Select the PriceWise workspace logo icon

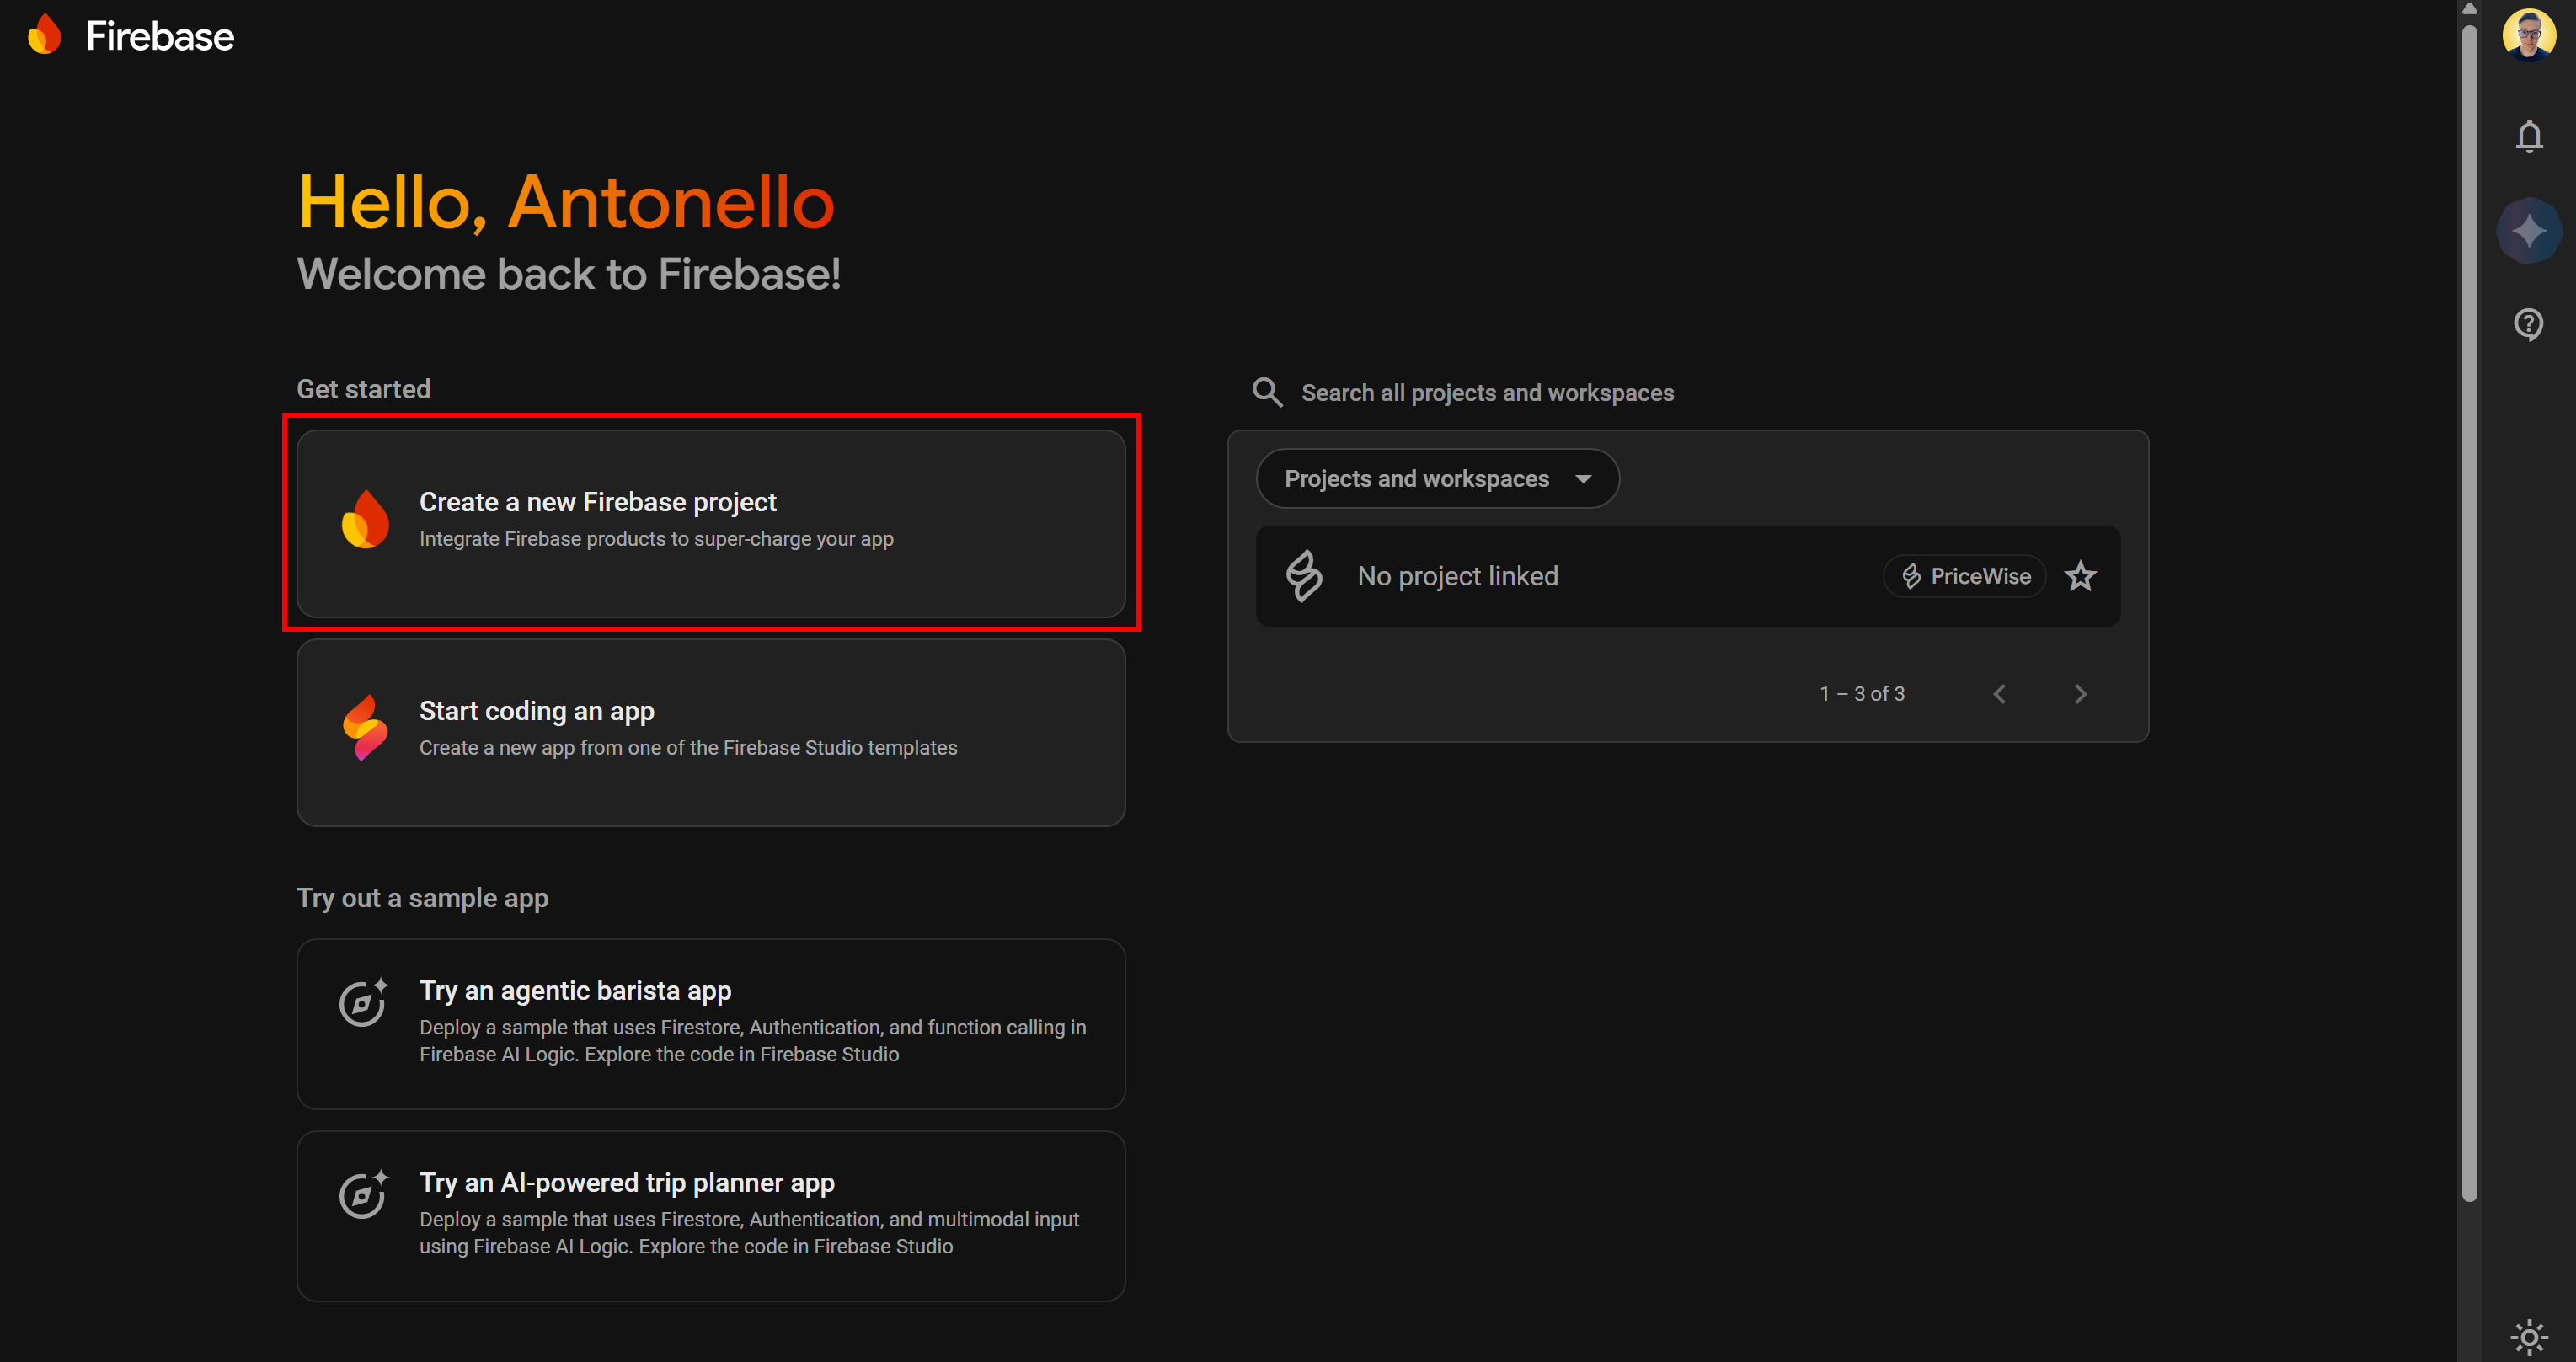point(1305,575)
